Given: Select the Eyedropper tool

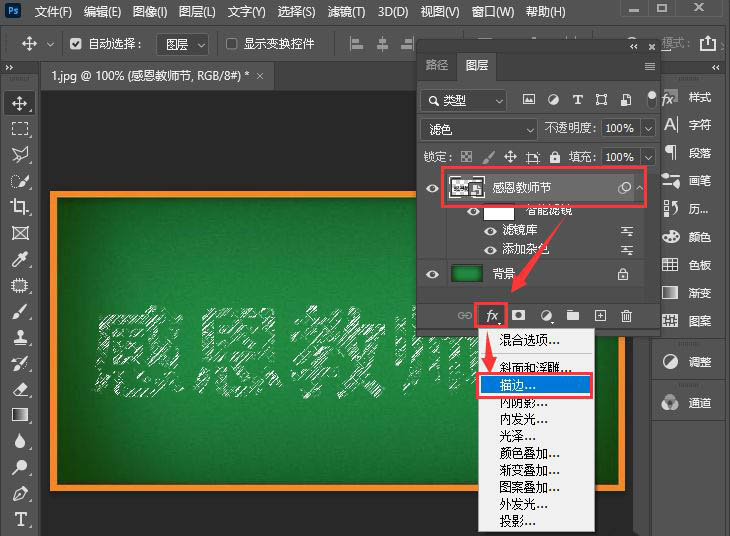Looking at the screenshot, I should click(x=20, y=259).
